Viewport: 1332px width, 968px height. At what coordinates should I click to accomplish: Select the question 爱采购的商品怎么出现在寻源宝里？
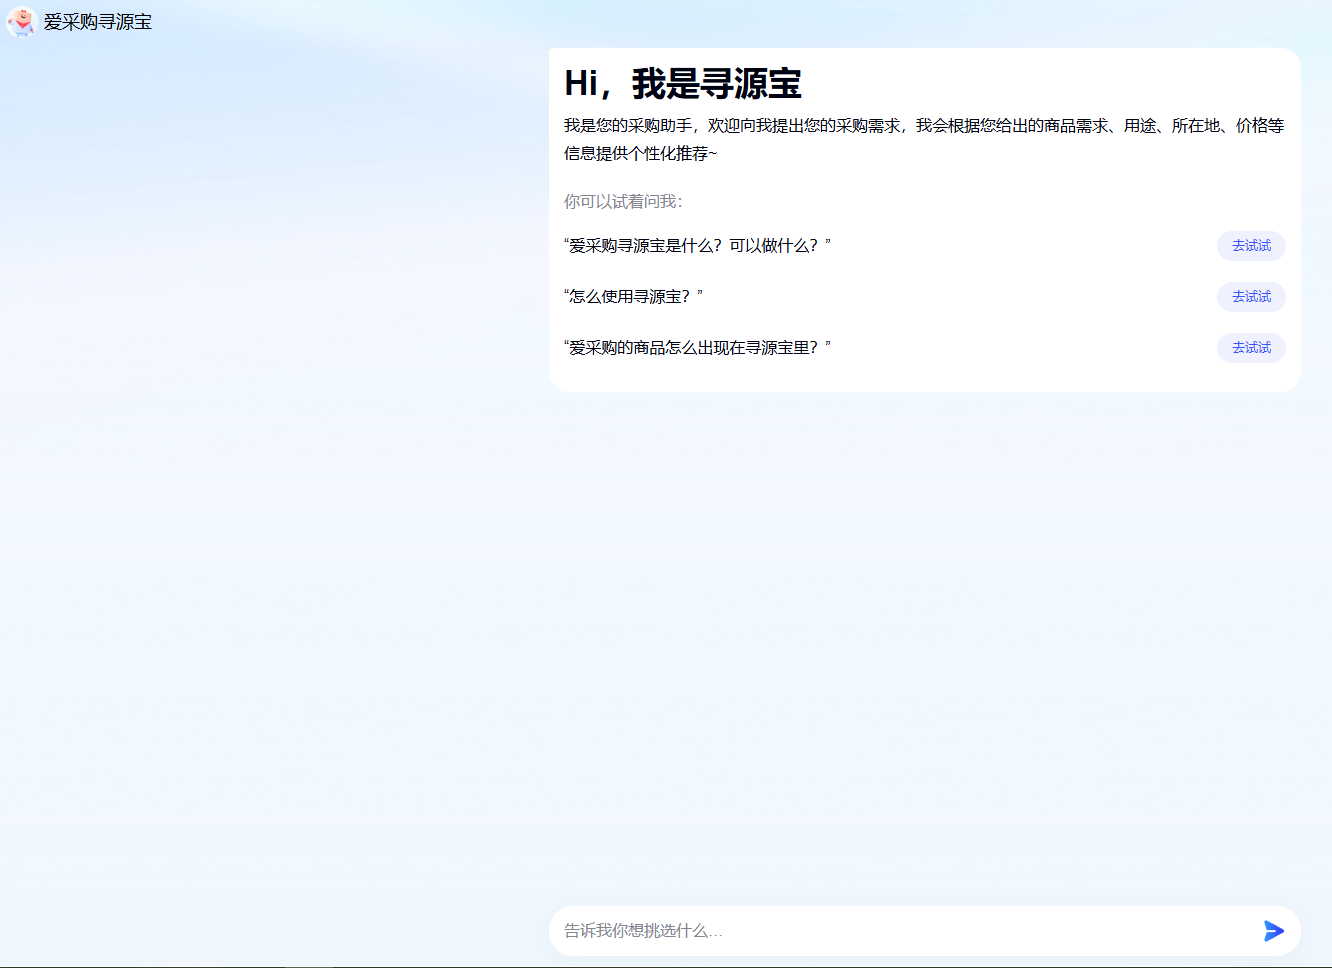click(697, 348)
